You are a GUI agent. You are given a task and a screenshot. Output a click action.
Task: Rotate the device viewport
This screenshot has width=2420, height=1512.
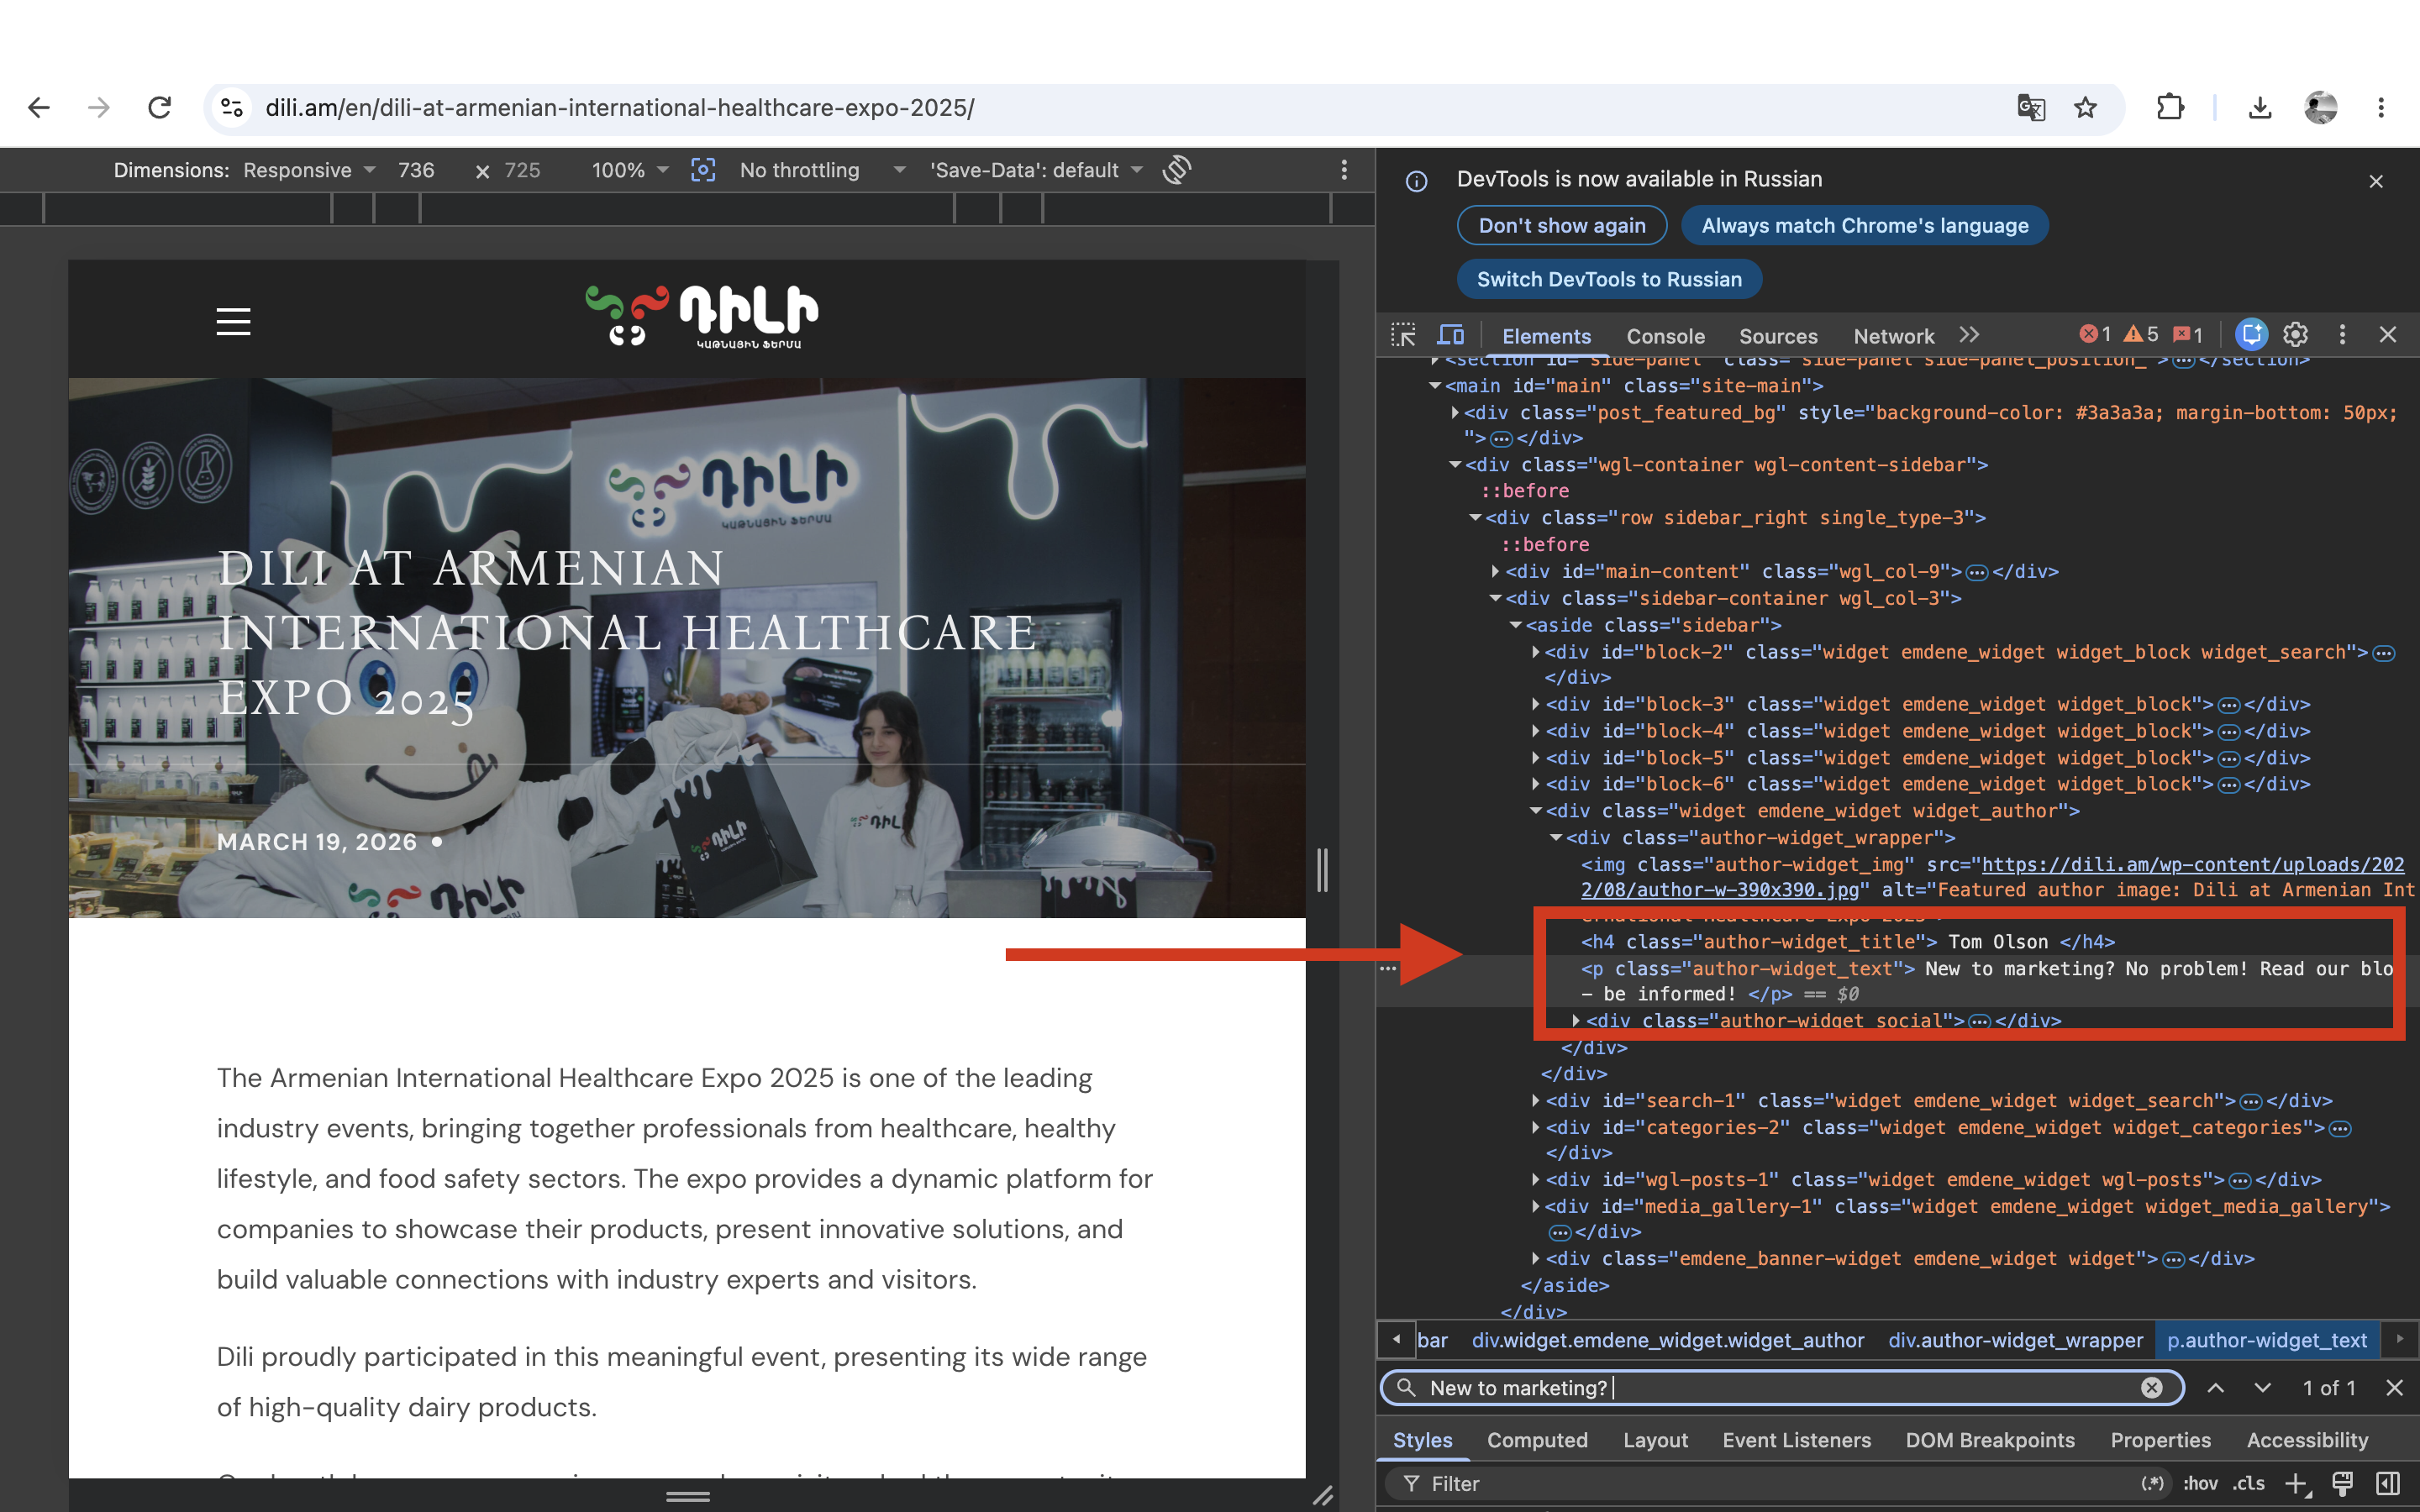click(1177, 170)
